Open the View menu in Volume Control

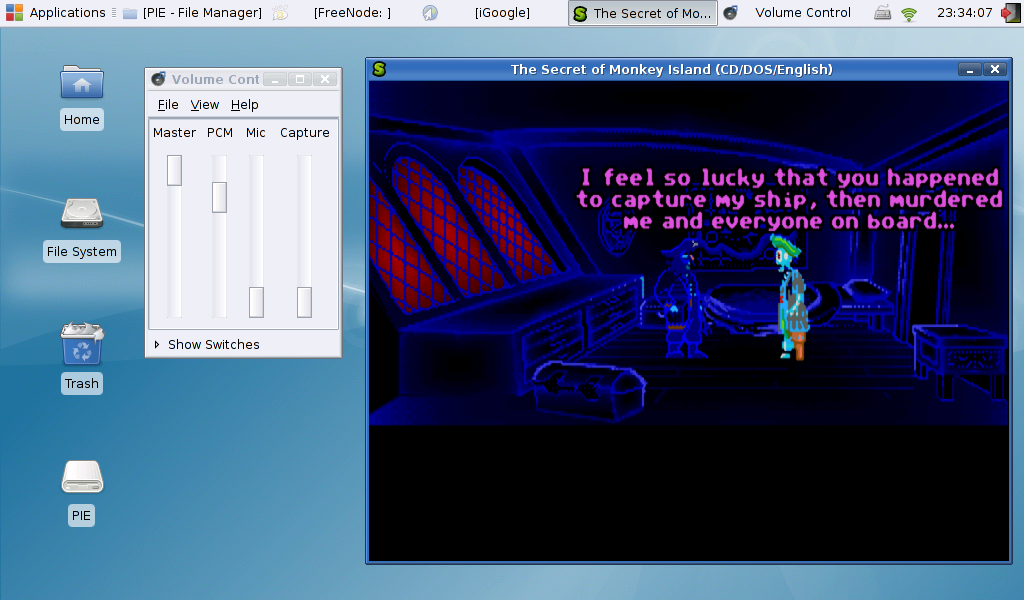[x=204, y=104]
